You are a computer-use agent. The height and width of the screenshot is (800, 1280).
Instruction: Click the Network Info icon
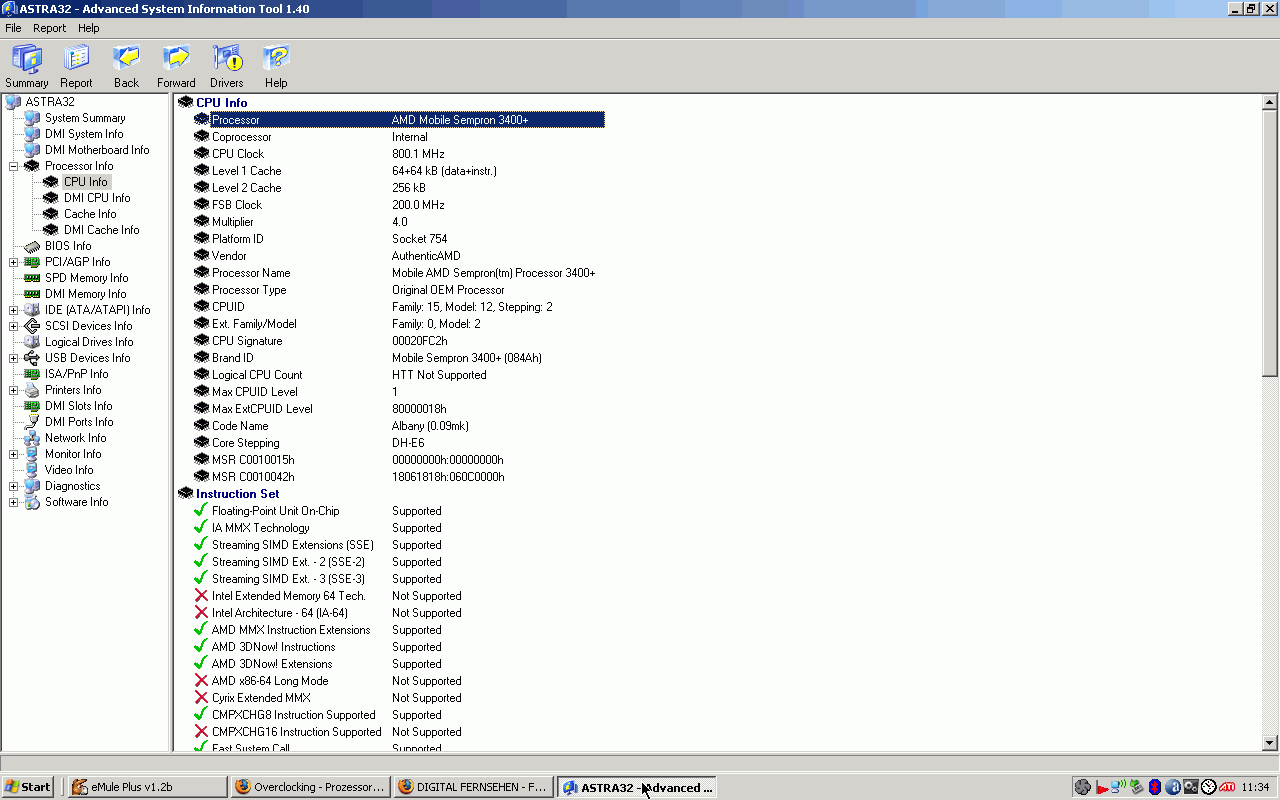coord(32,438)
